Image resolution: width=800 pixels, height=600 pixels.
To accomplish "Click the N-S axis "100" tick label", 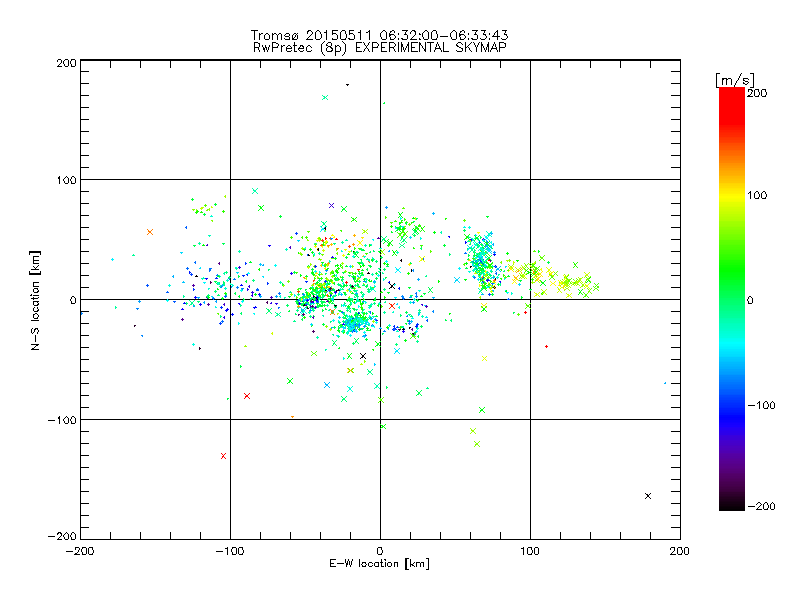I will 66,180.
